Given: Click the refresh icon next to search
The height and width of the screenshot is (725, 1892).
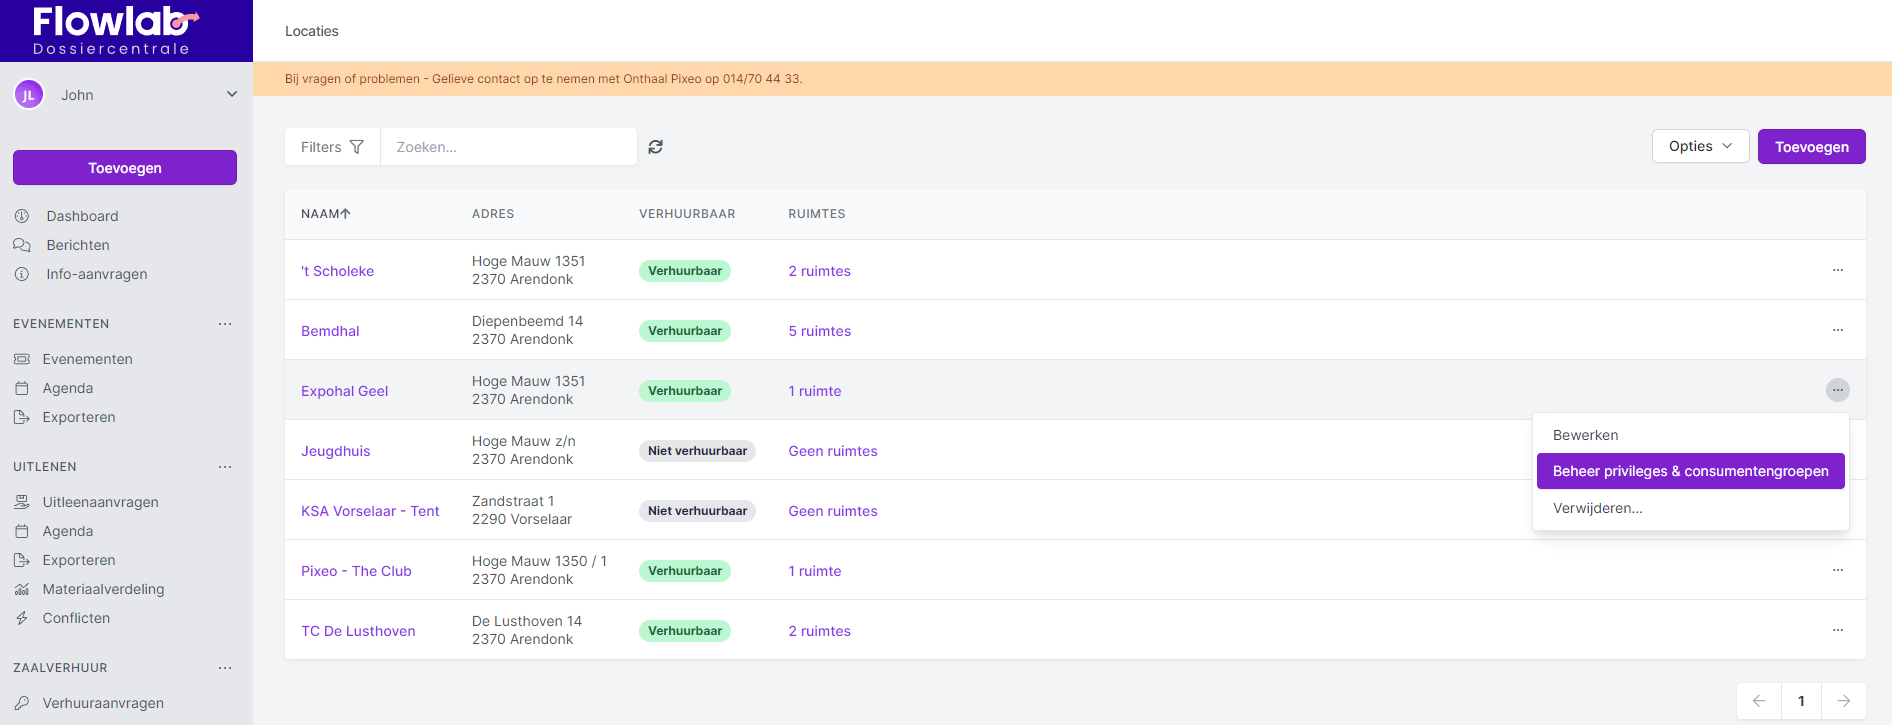Looking at the screenshot, I should (655, 147).
